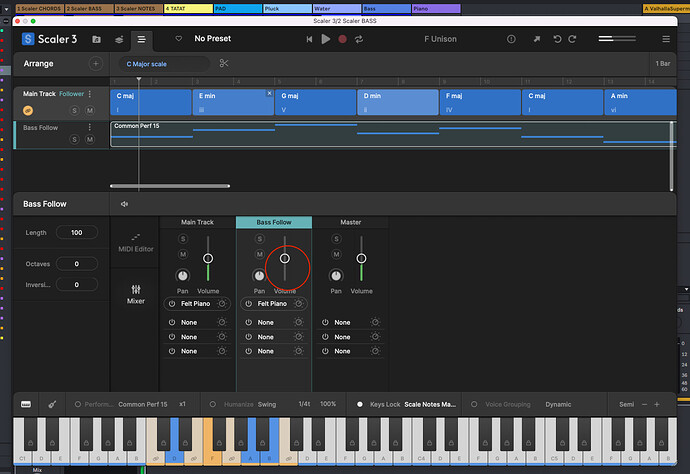
Task: Select the G maj chord block
Action: (x=316, y=102)
